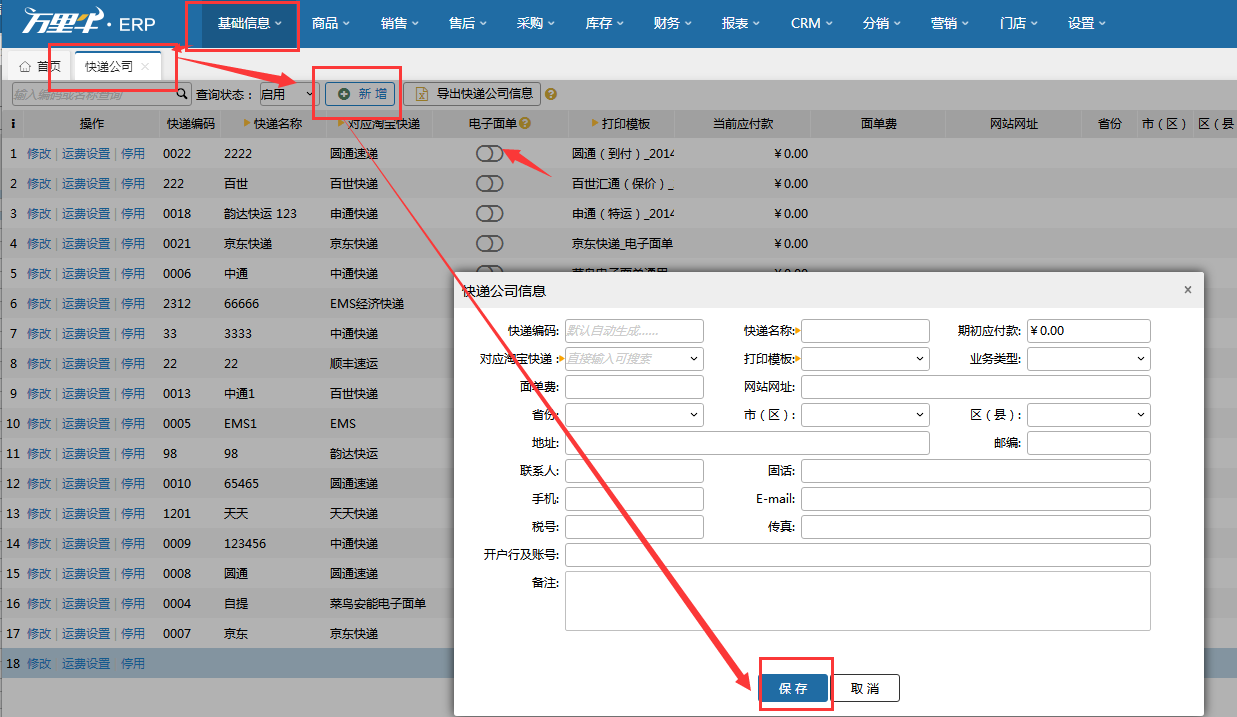Open the 业务类型 dropdown
Image resolution: width=1237 pixels, height=717 pixels.
1089,358
